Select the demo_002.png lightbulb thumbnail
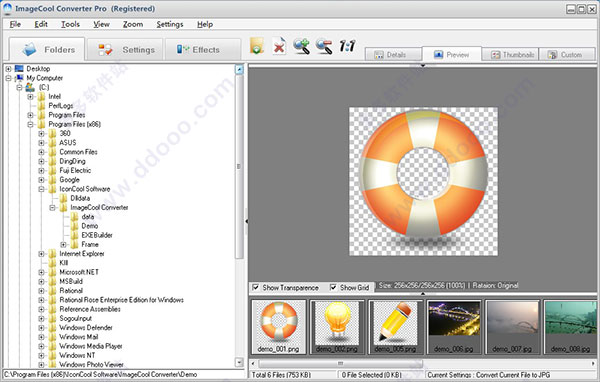600x382 pixels. 337,326
